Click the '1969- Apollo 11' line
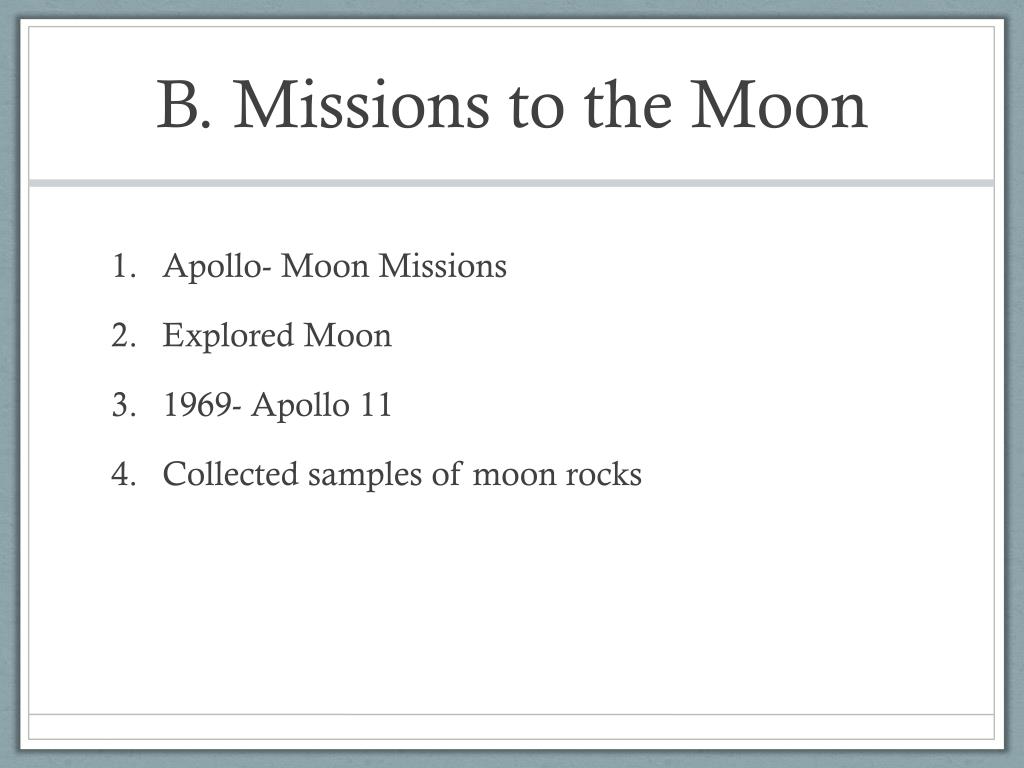 [x=277, y=405]
